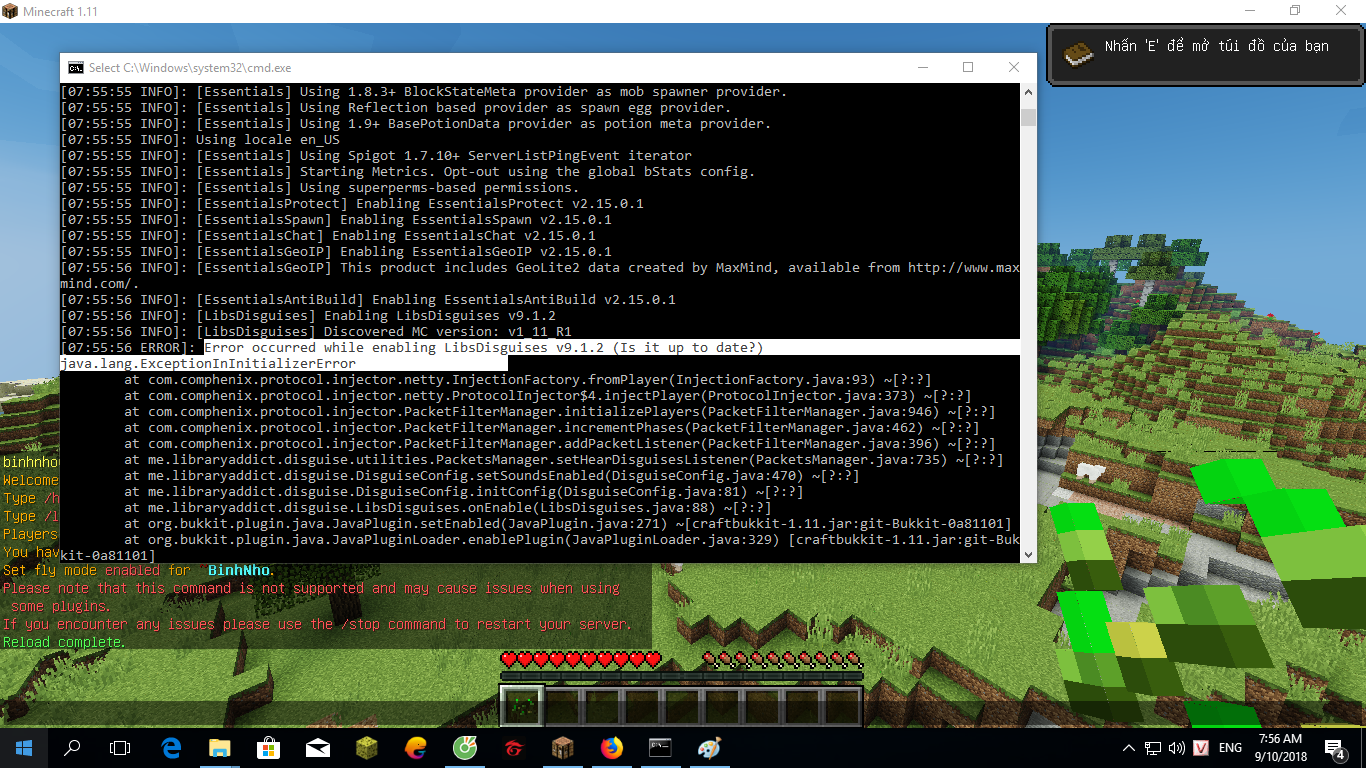Click "Reflection based provider as spawn egg" line

[396, 108]
